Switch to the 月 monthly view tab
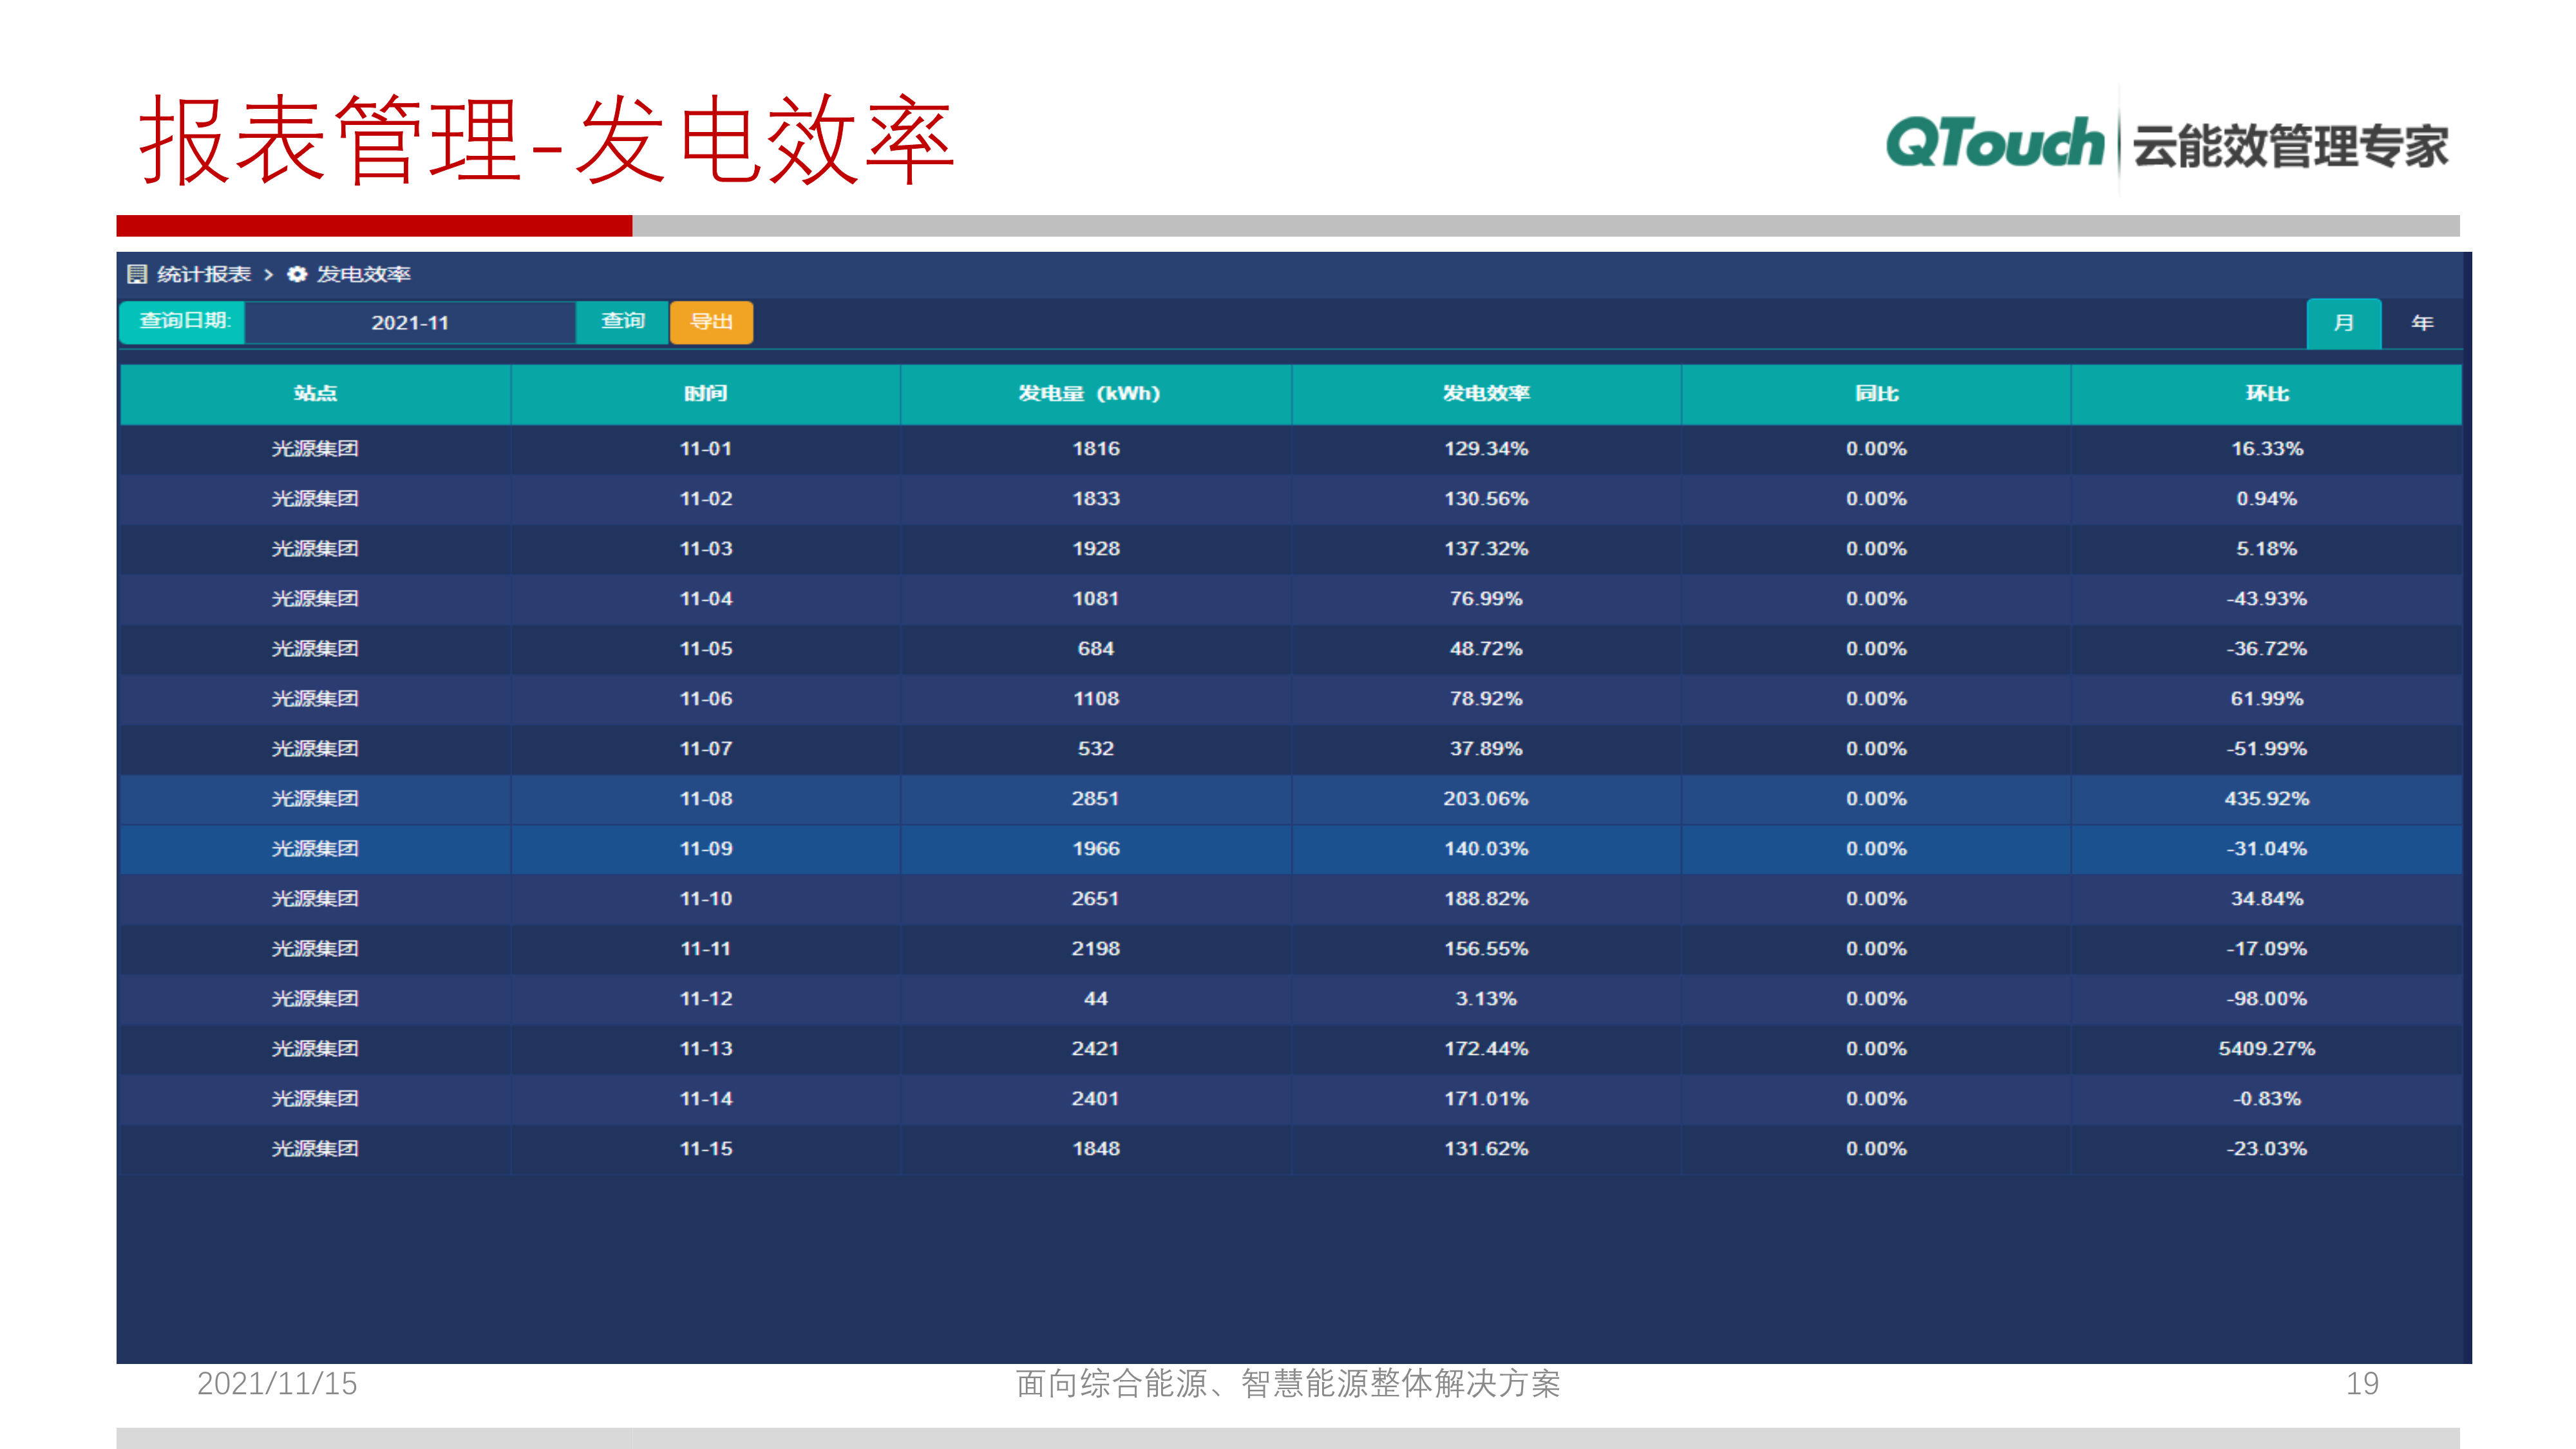 pos(2344,322)
